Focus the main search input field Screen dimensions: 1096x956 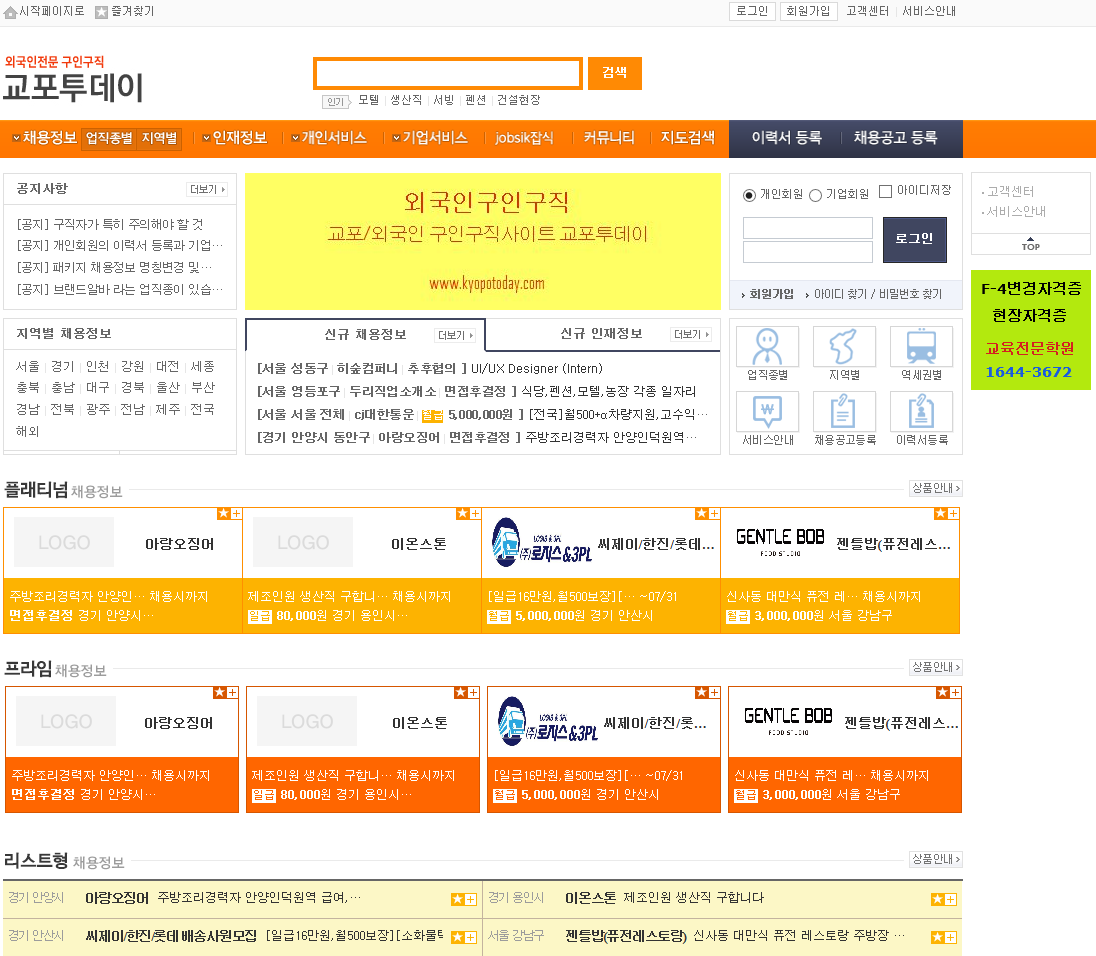click(448, 73)
